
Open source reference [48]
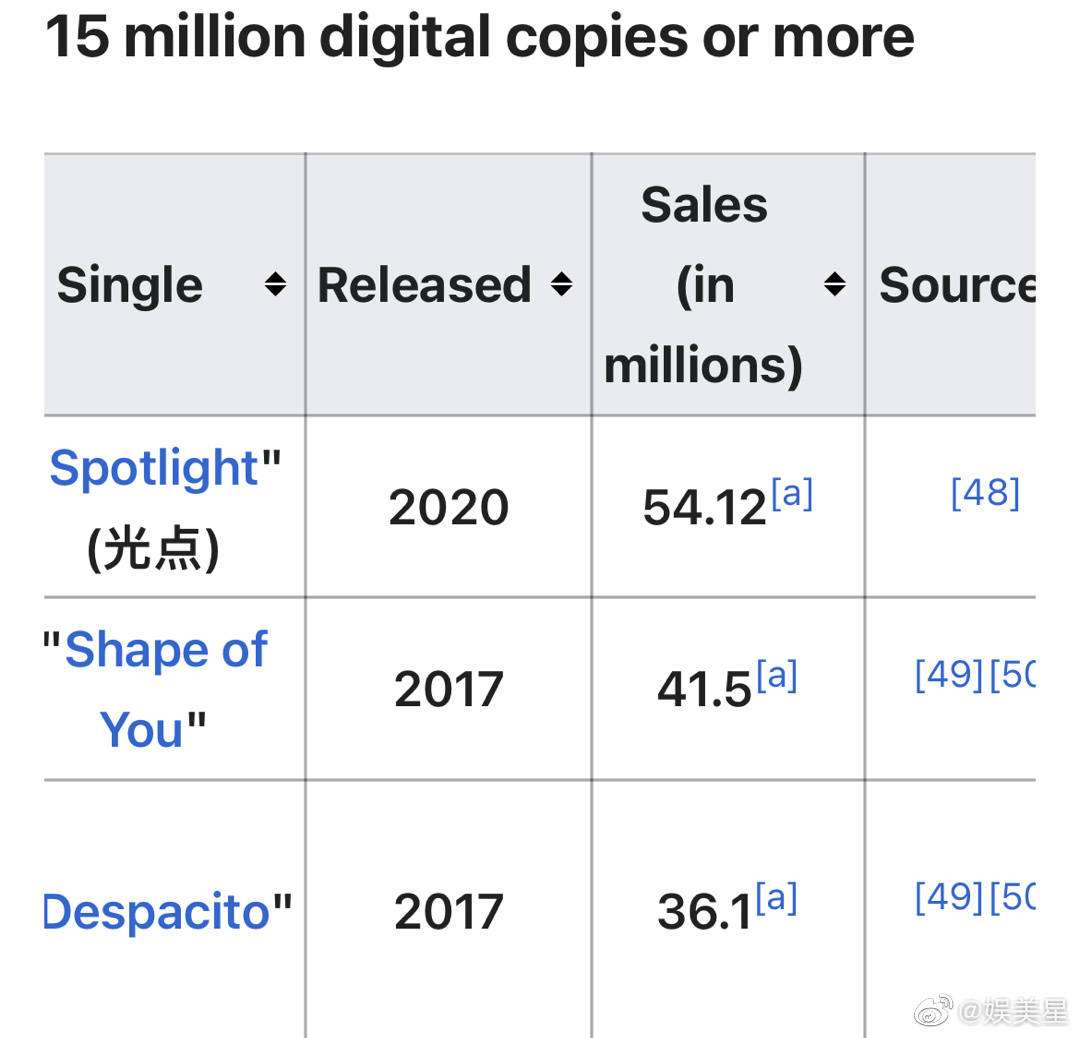(x=985, y=493)
